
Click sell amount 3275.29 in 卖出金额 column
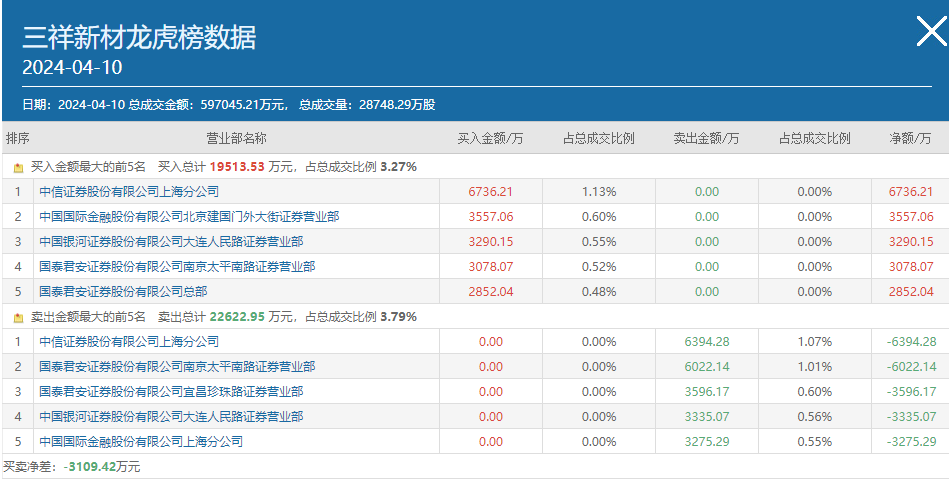tap(707, 441)
